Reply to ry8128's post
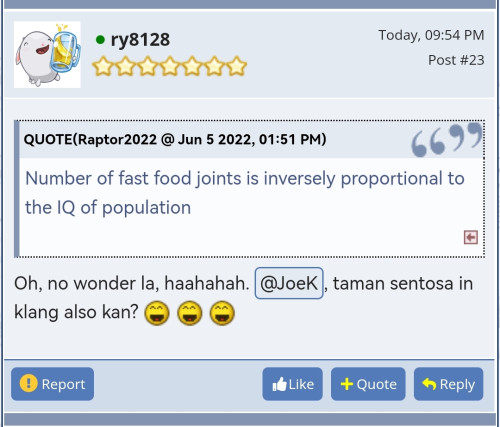 [x=448, y=384]
